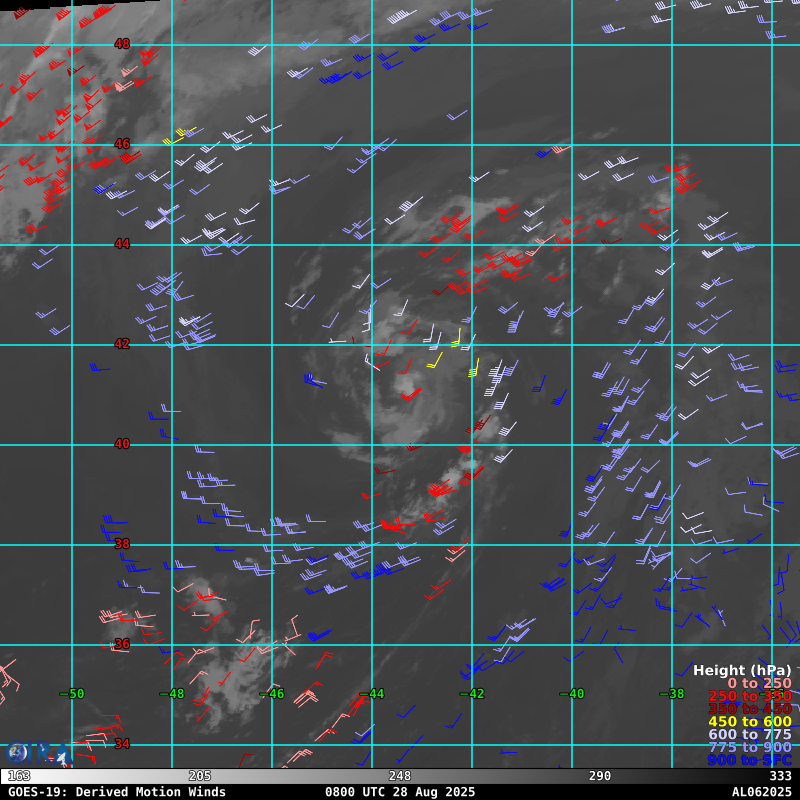Click the latitude label 44
Screen dimensions: 800x800
click(122, 244)
